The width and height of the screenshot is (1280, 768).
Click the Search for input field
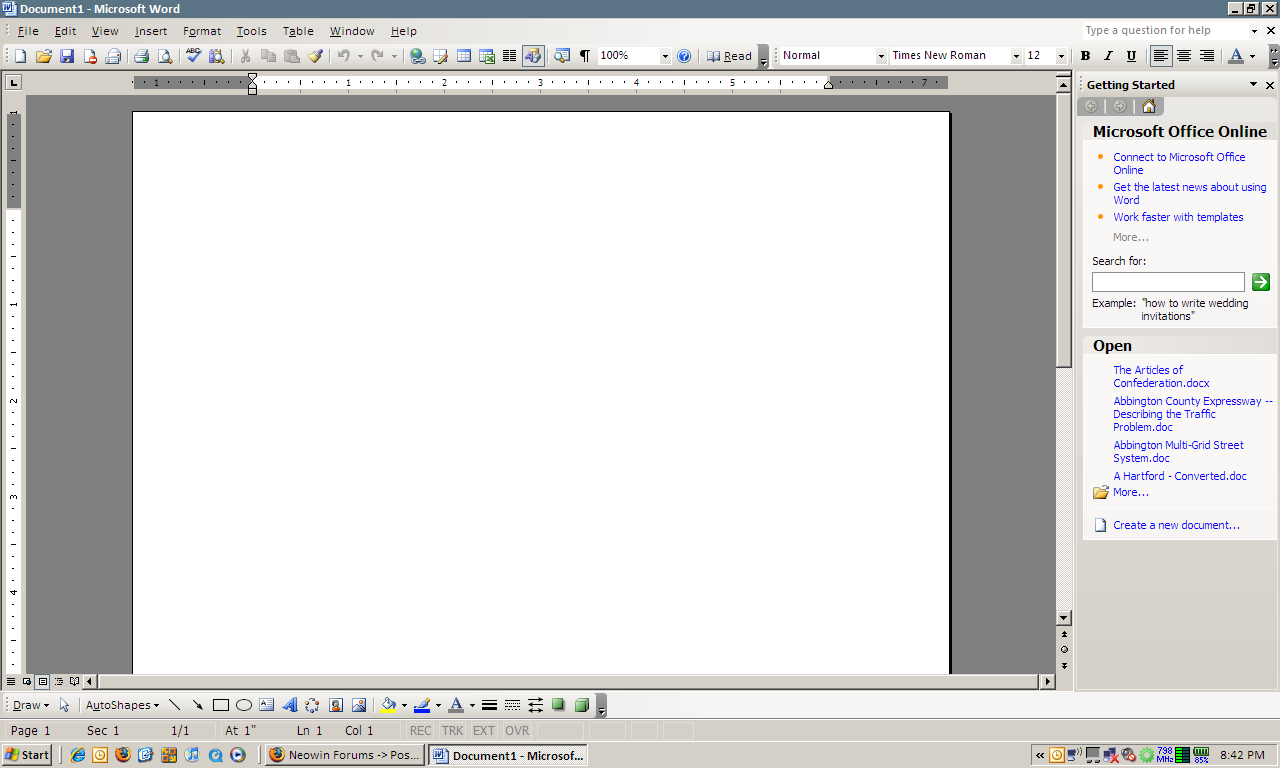click(1168, 281)
